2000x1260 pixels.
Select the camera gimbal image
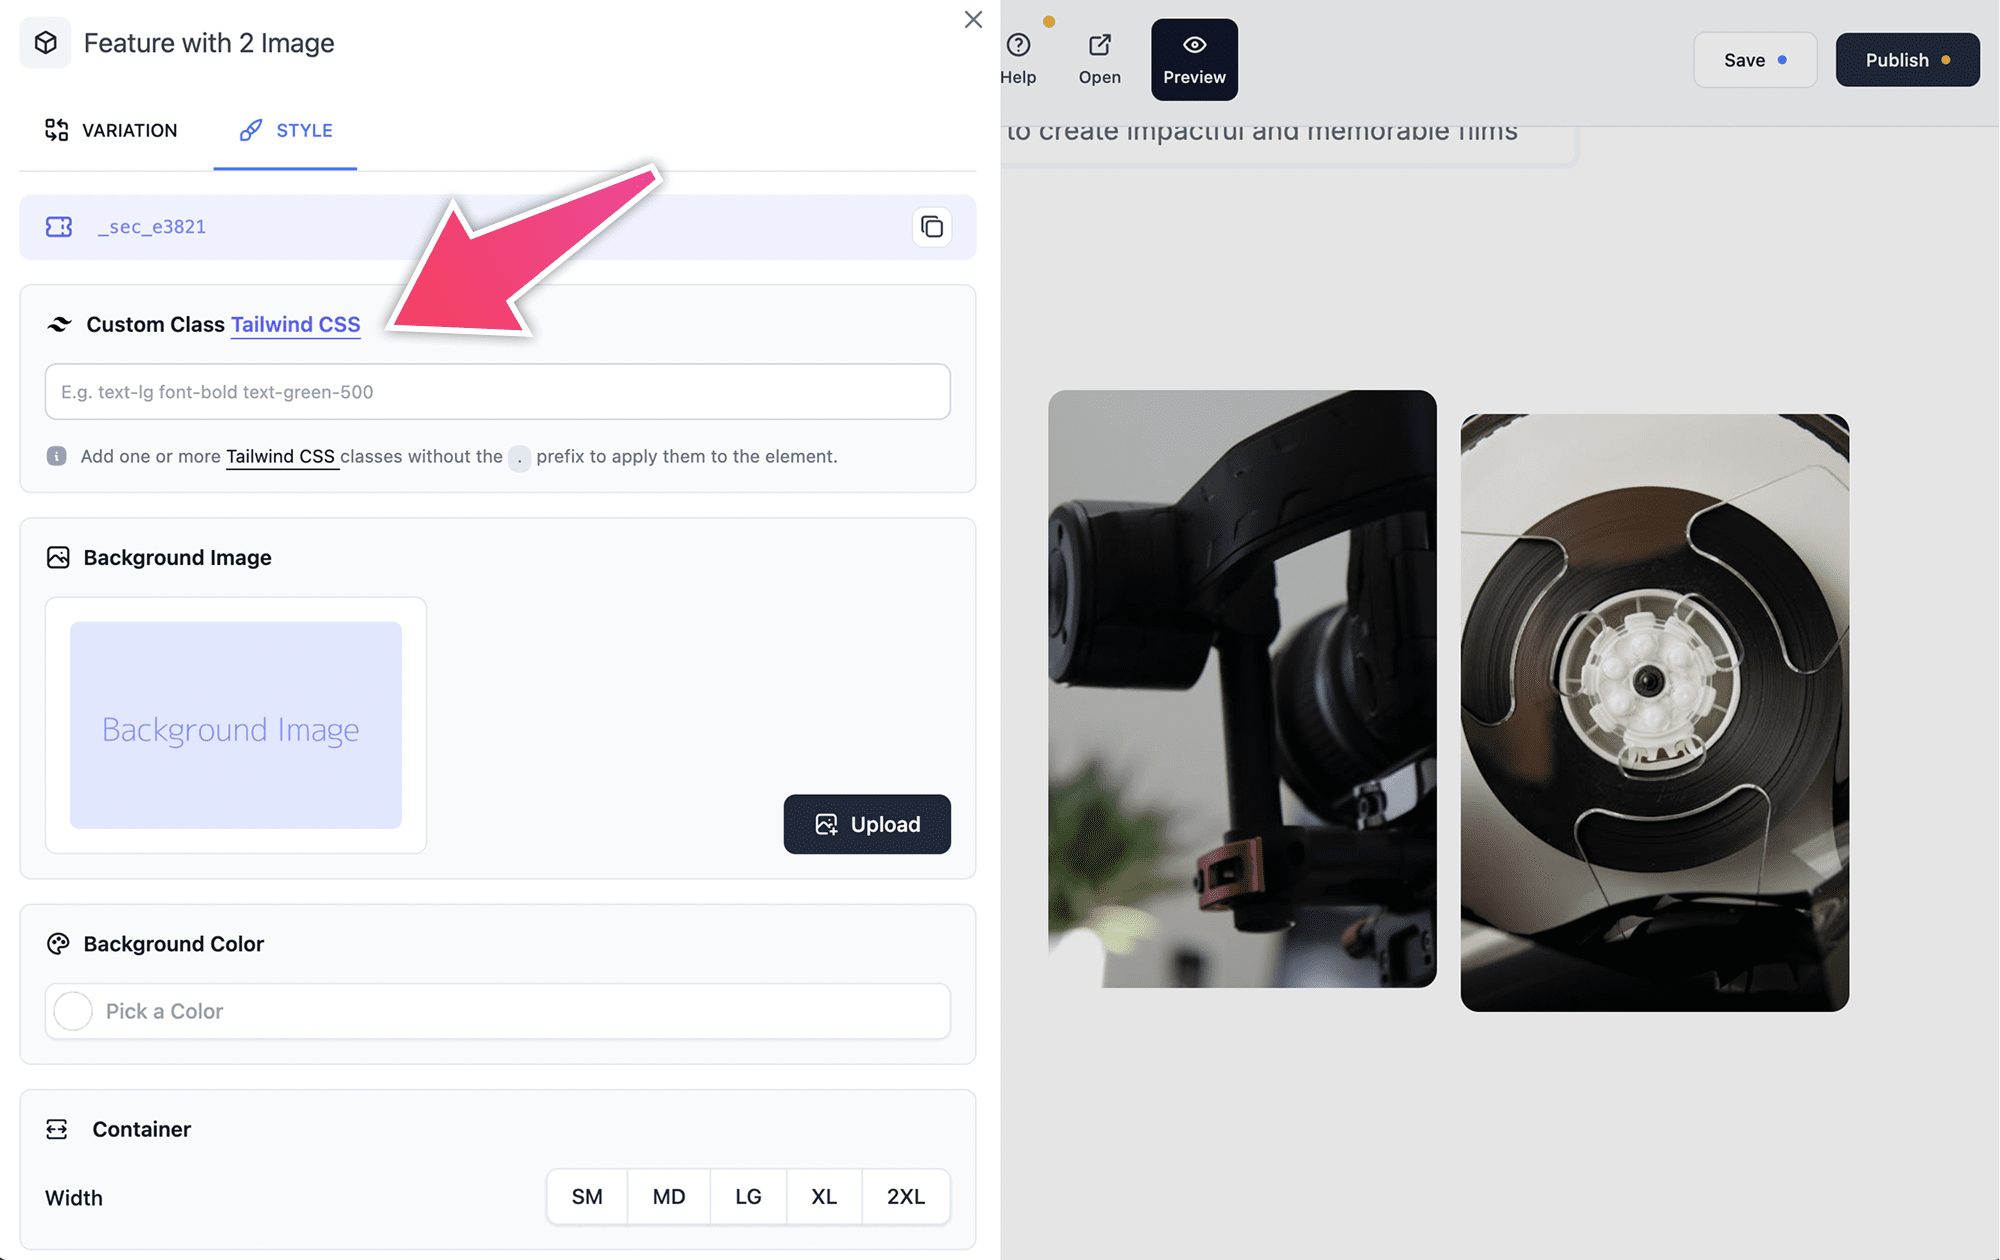1242,689
